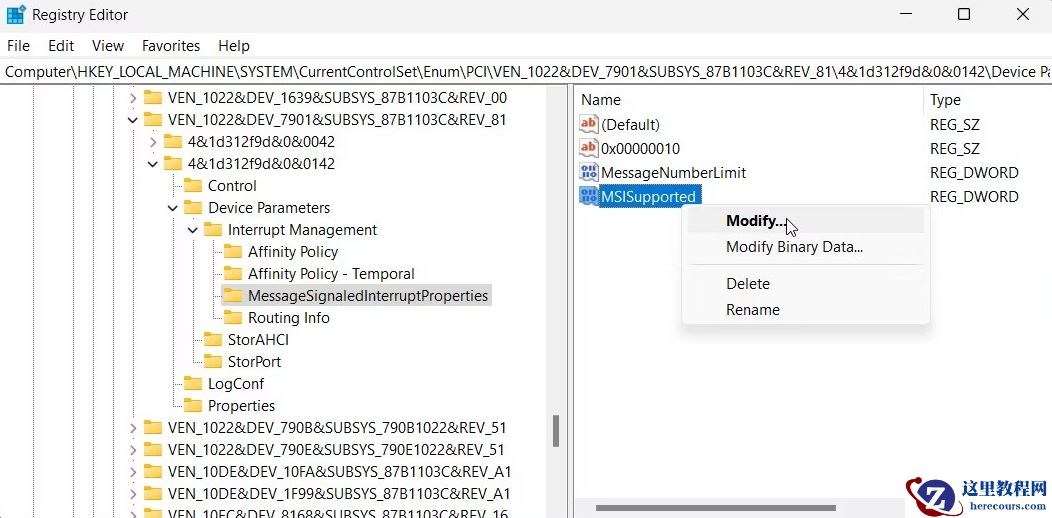Select the MessageNumberLimit value name

(674, 172)
